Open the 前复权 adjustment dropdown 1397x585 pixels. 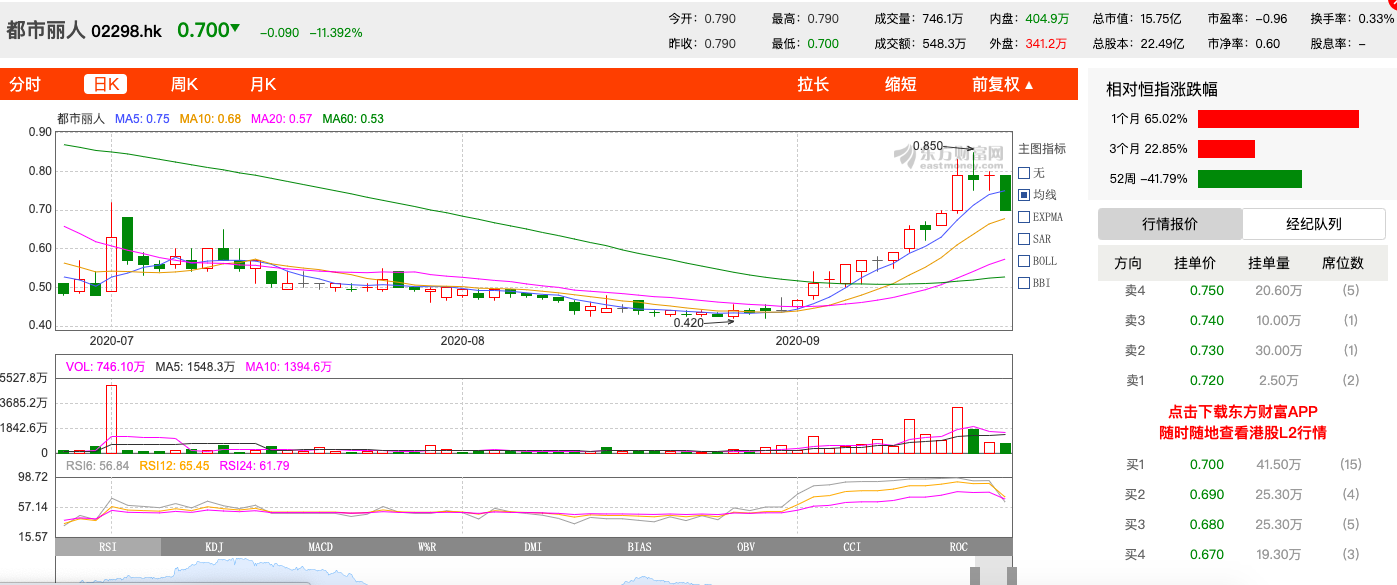tap(1003, 84)
